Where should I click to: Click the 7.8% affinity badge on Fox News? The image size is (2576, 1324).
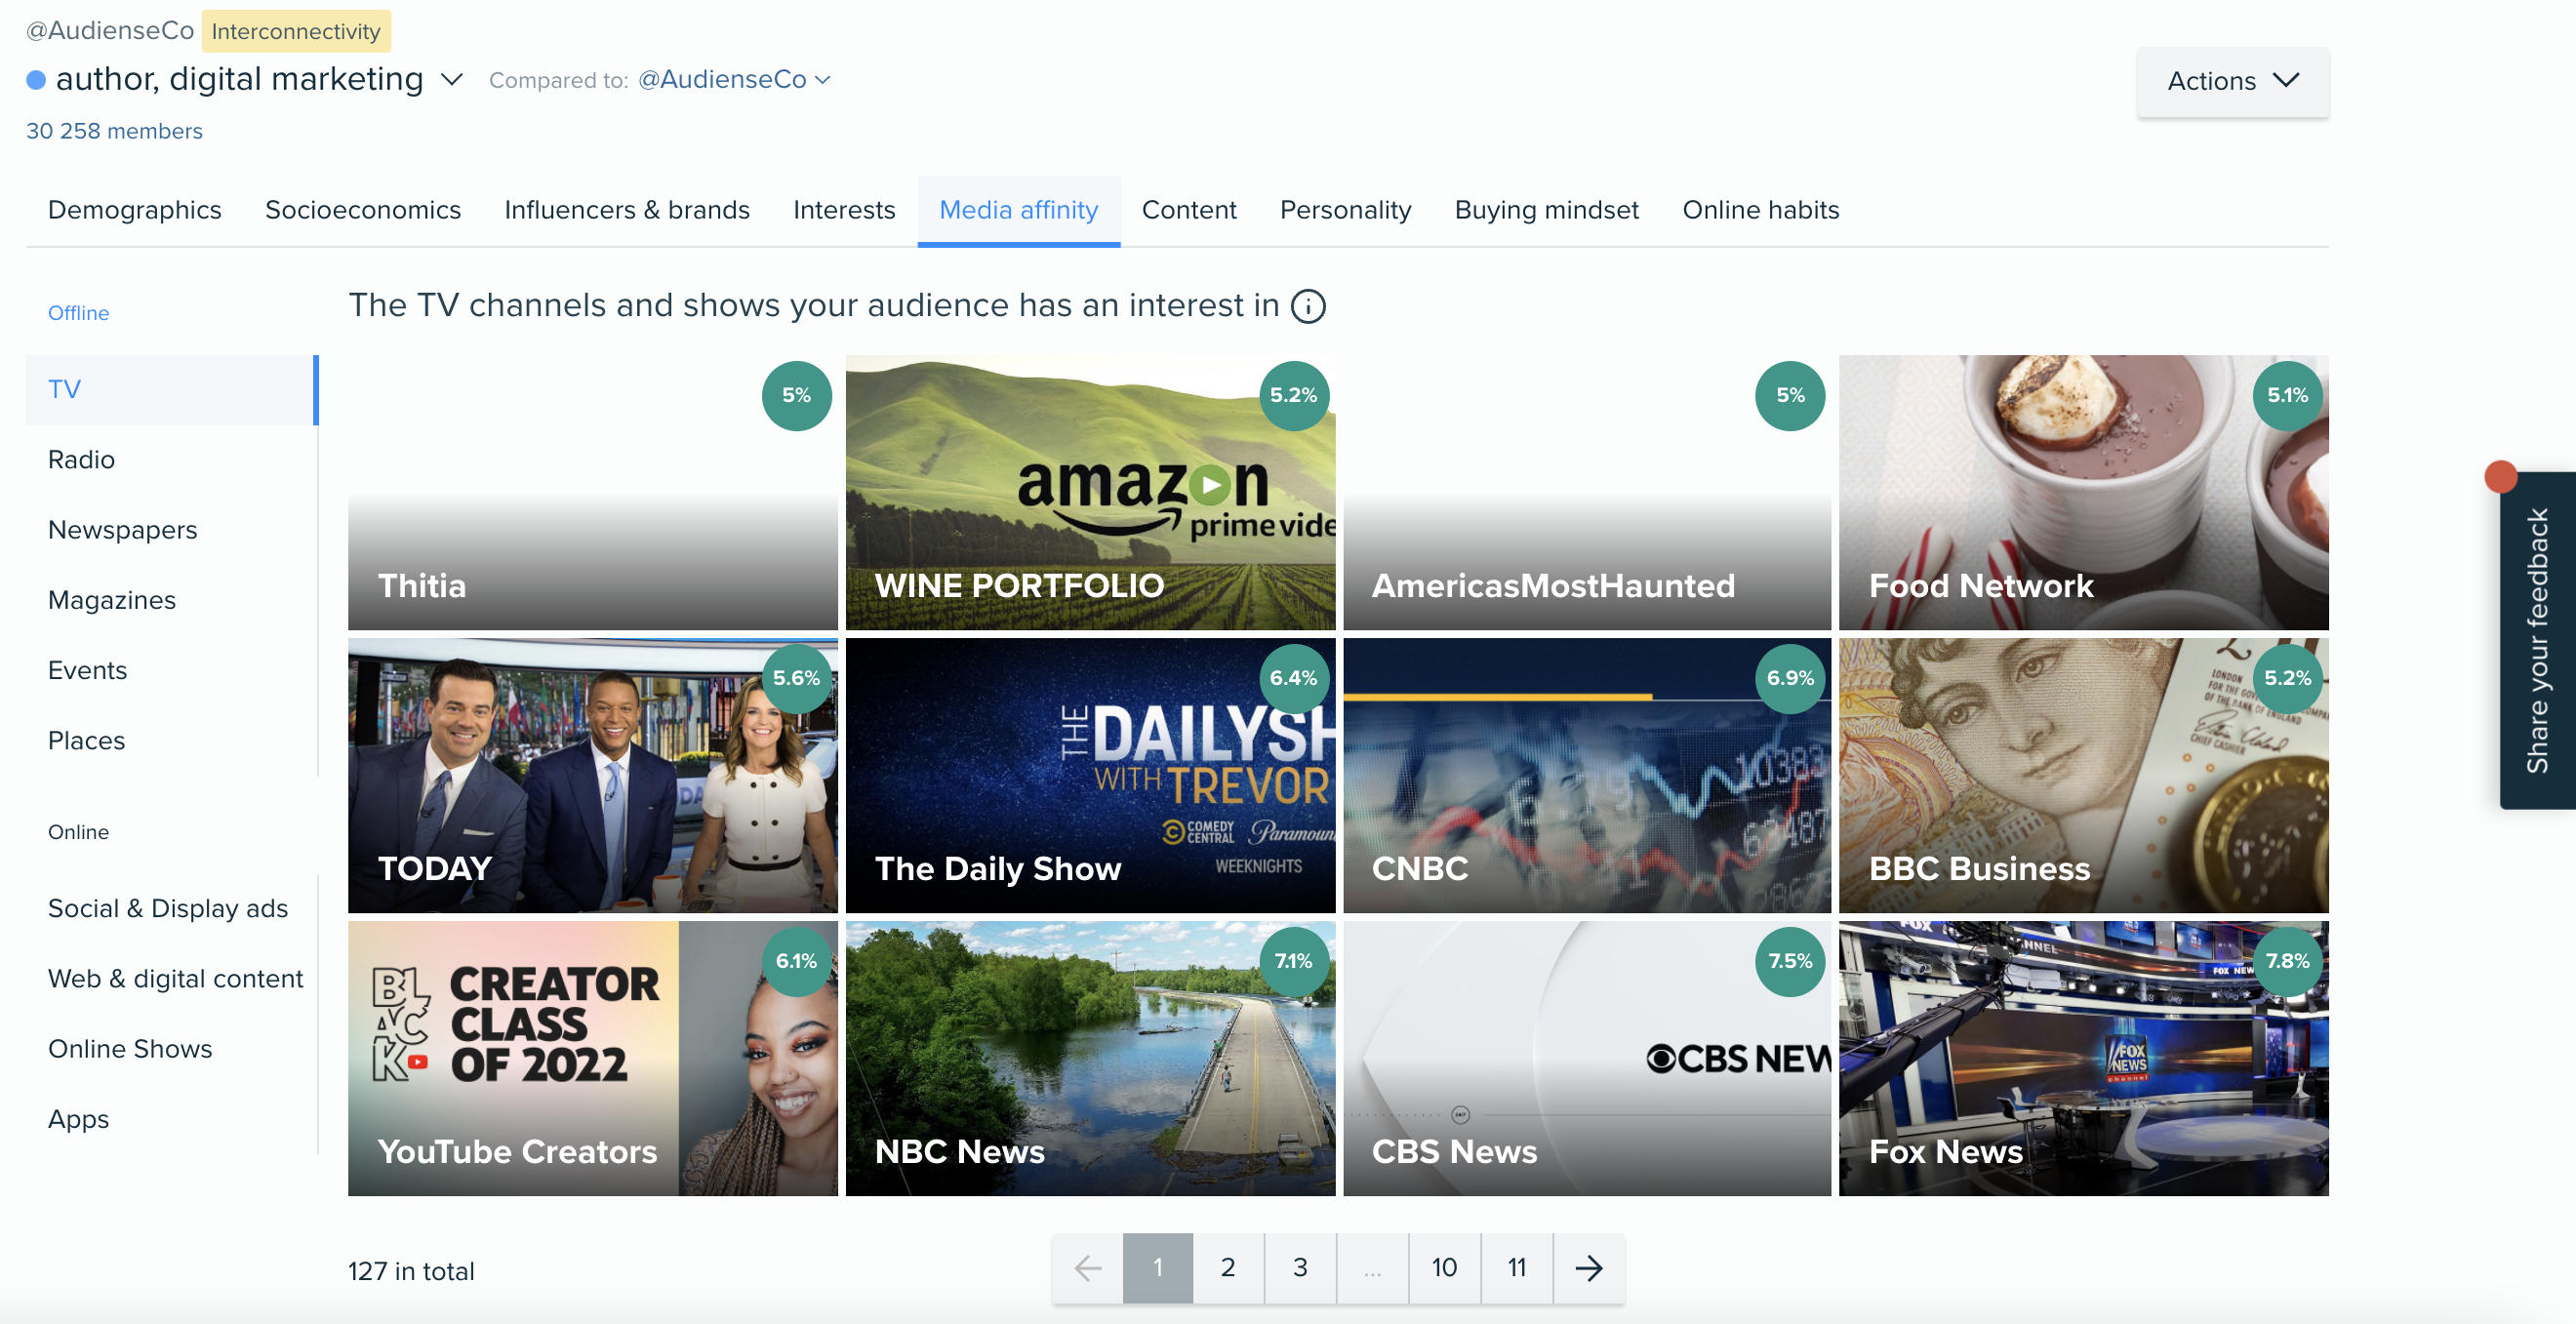[x=2288, y=961]
